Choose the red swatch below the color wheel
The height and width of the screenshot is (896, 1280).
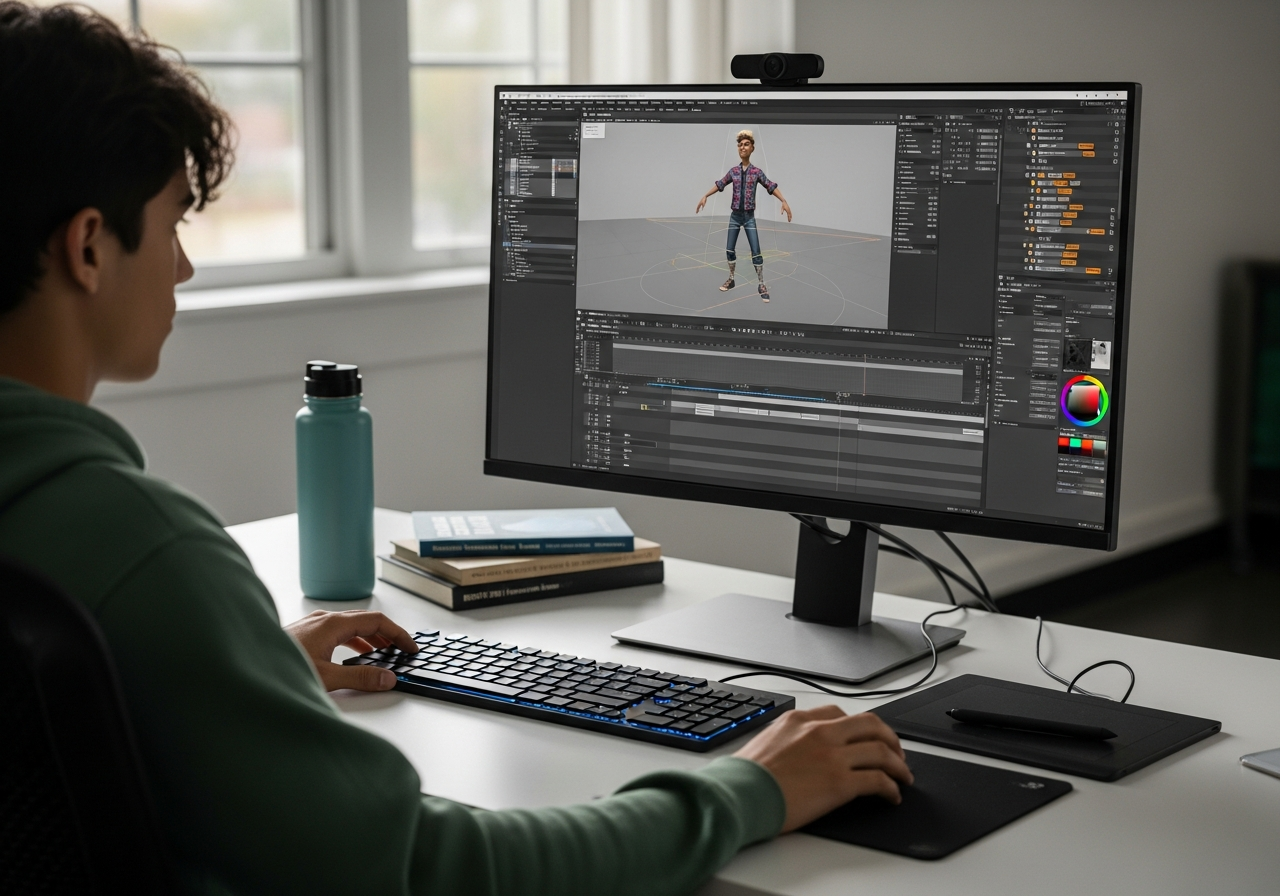pos(1064,444)
